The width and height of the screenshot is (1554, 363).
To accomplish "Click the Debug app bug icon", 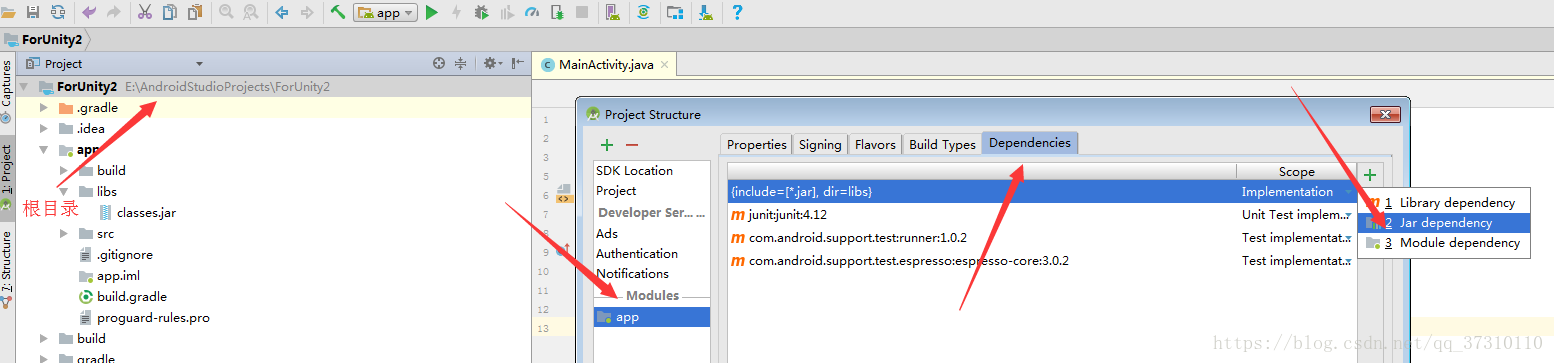I will click(x=481, y=12).
